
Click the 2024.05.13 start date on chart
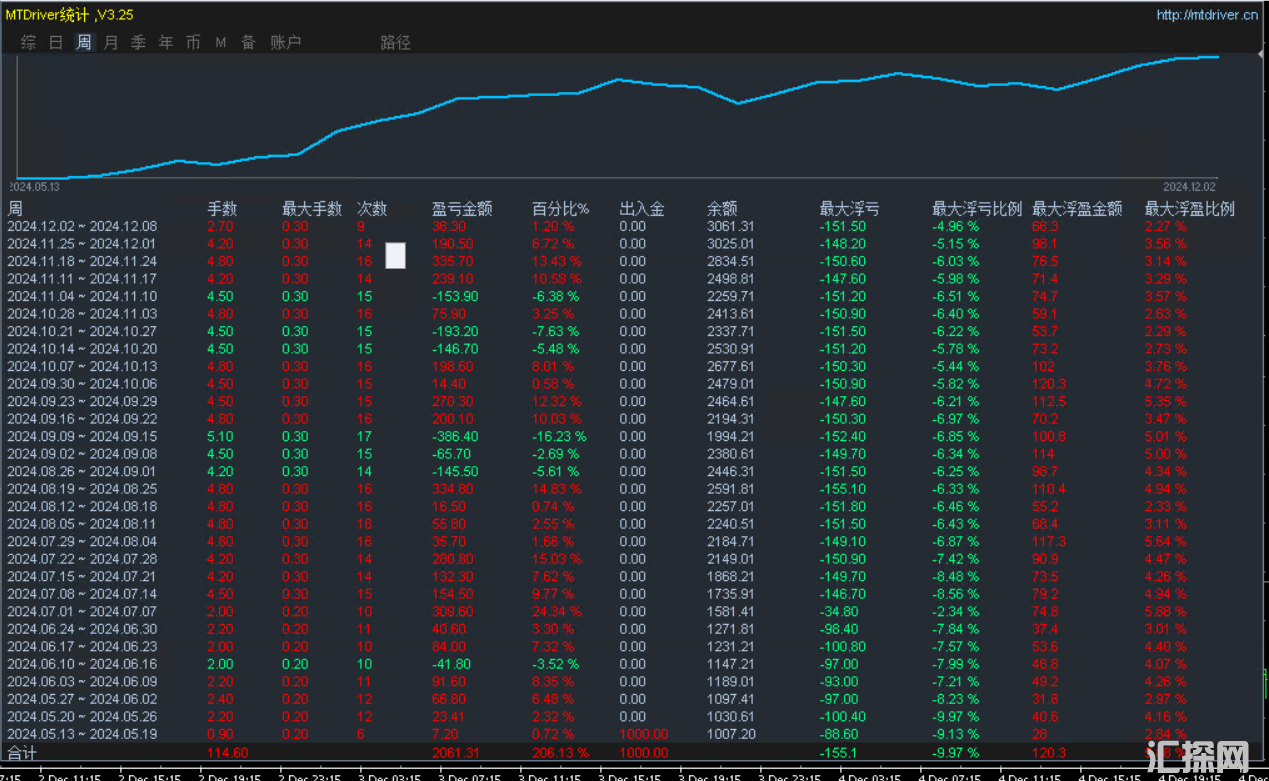(x=34, y=187)
